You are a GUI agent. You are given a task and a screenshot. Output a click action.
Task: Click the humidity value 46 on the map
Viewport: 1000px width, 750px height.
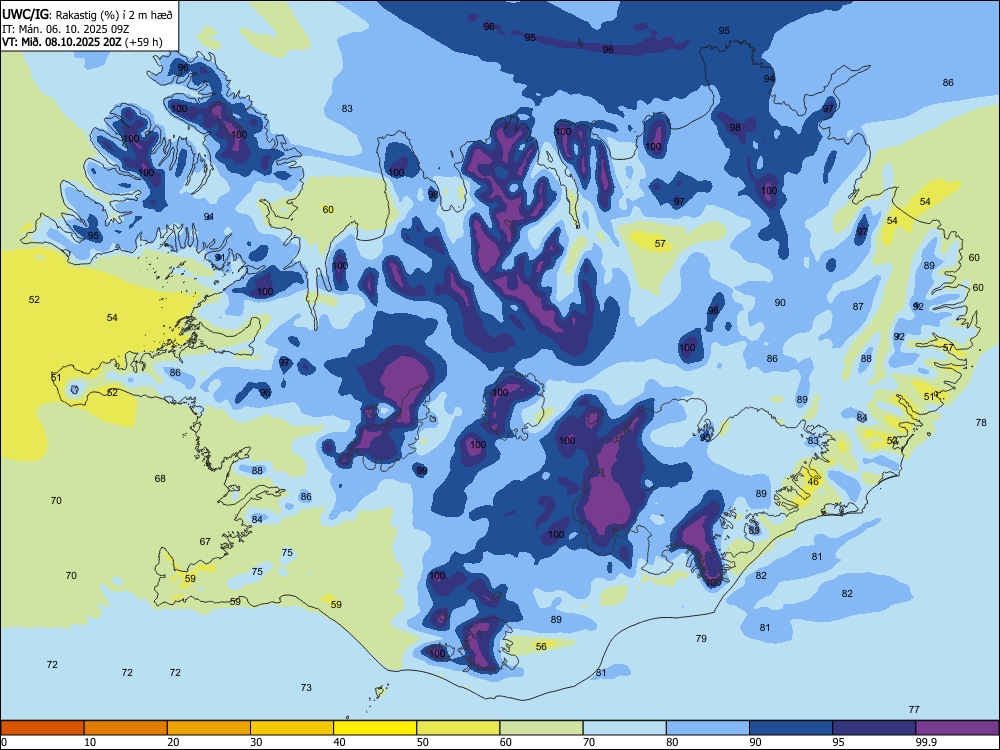[x=813, y=482]
